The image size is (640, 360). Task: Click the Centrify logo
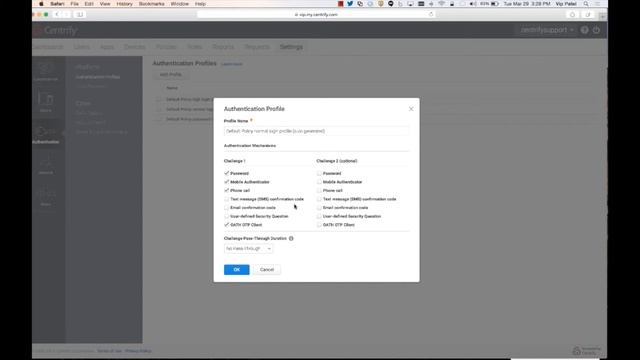click(x=56, y=30)
